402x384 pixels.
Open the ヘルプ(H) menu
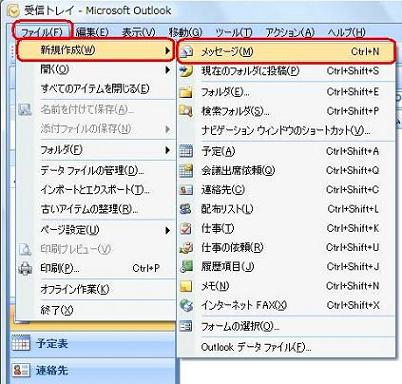(346, 32)
